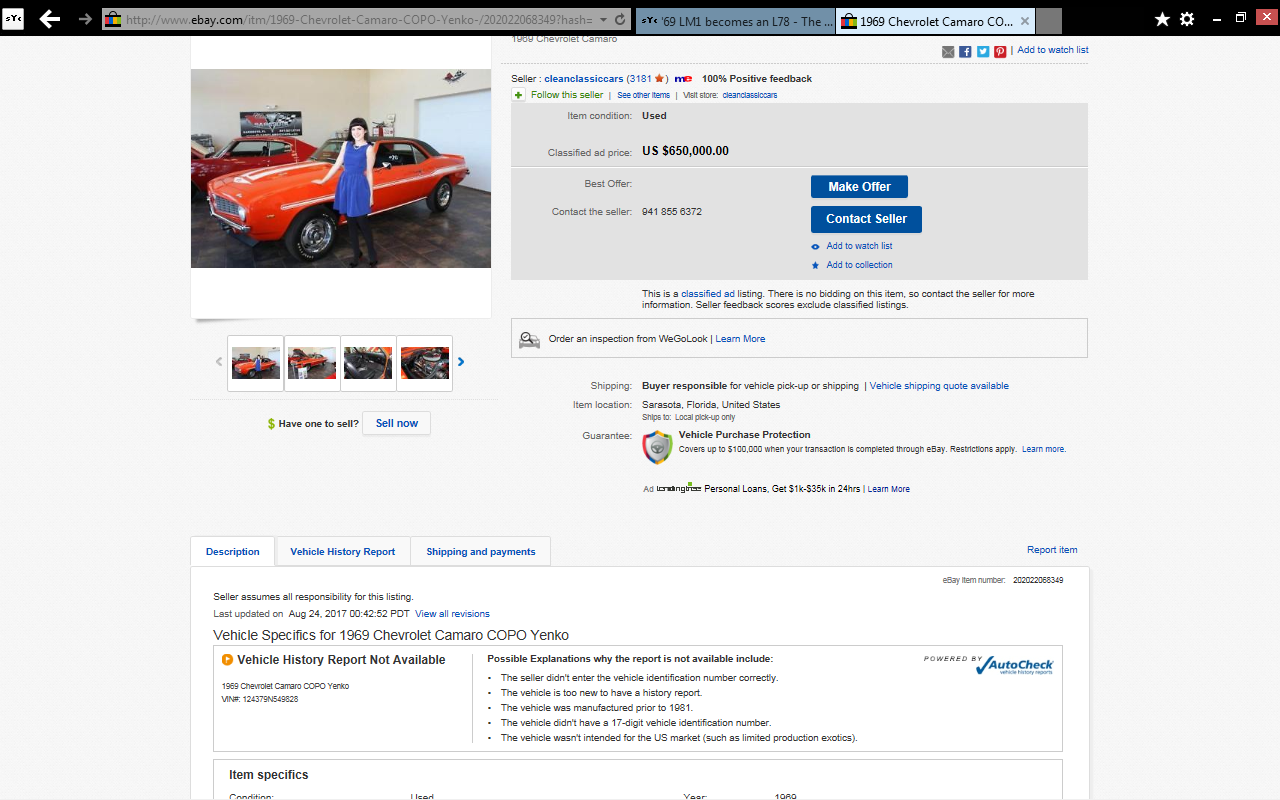
Task: Switch to Vehicle History Report tab
Action: (343, 552)
